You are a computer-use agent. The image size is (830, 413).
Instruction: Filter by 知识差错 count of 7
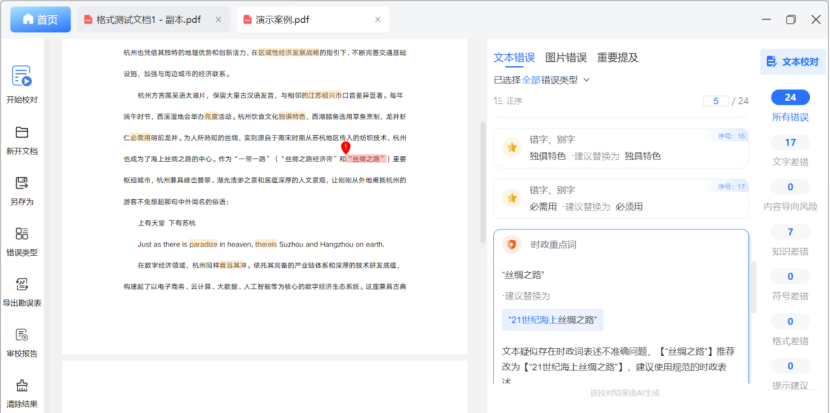[x=790, y=232]
